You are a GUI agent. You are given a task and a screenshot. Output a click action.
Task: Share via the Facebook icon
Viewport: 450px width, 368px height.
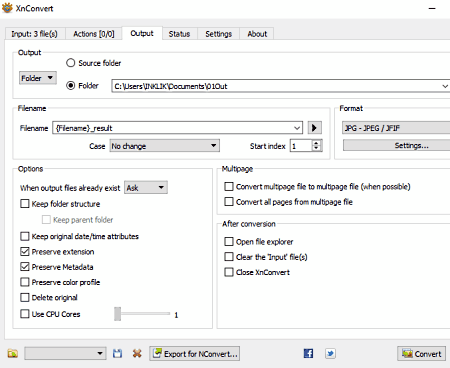(x=308, y=354)
